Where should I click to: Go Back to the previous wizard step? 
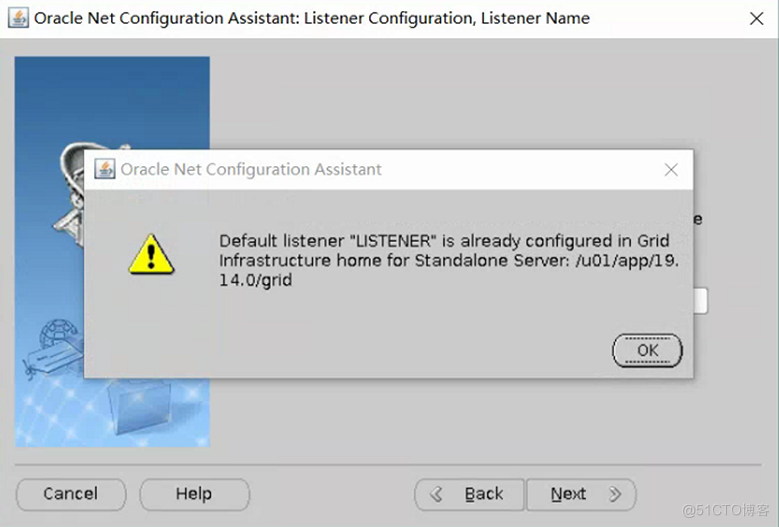click(469, 494)
